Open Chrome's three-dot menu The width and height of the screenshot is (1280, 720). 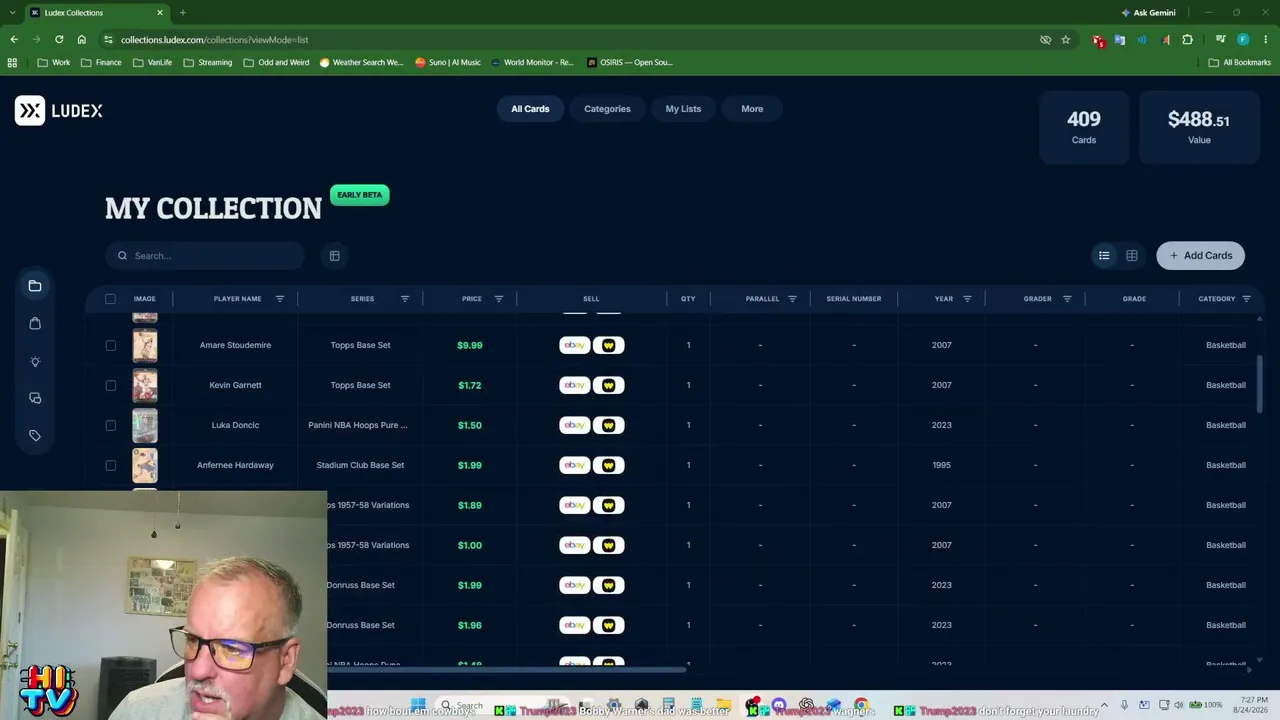[1265, 40]
